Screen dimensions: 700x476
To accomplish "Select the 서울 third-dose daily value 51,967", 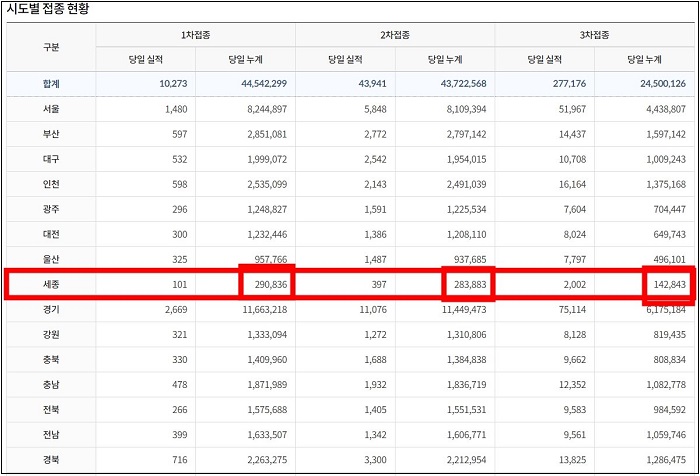I will (x=572, y=109).
